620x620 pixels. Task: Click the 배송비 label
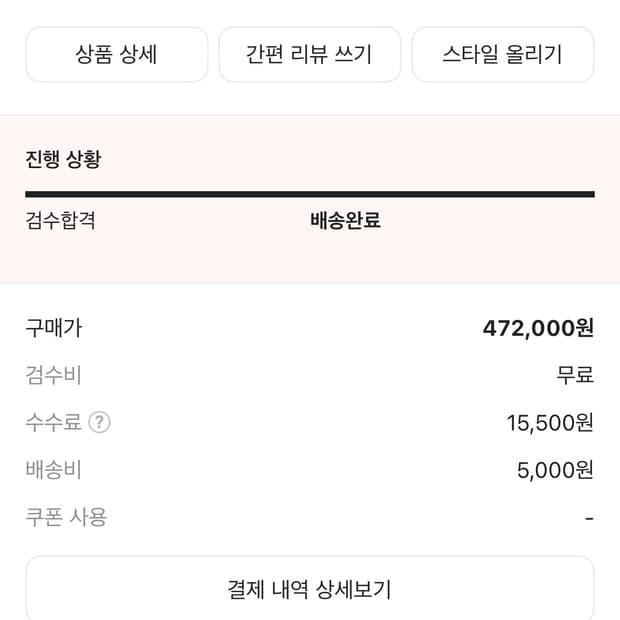54,470
